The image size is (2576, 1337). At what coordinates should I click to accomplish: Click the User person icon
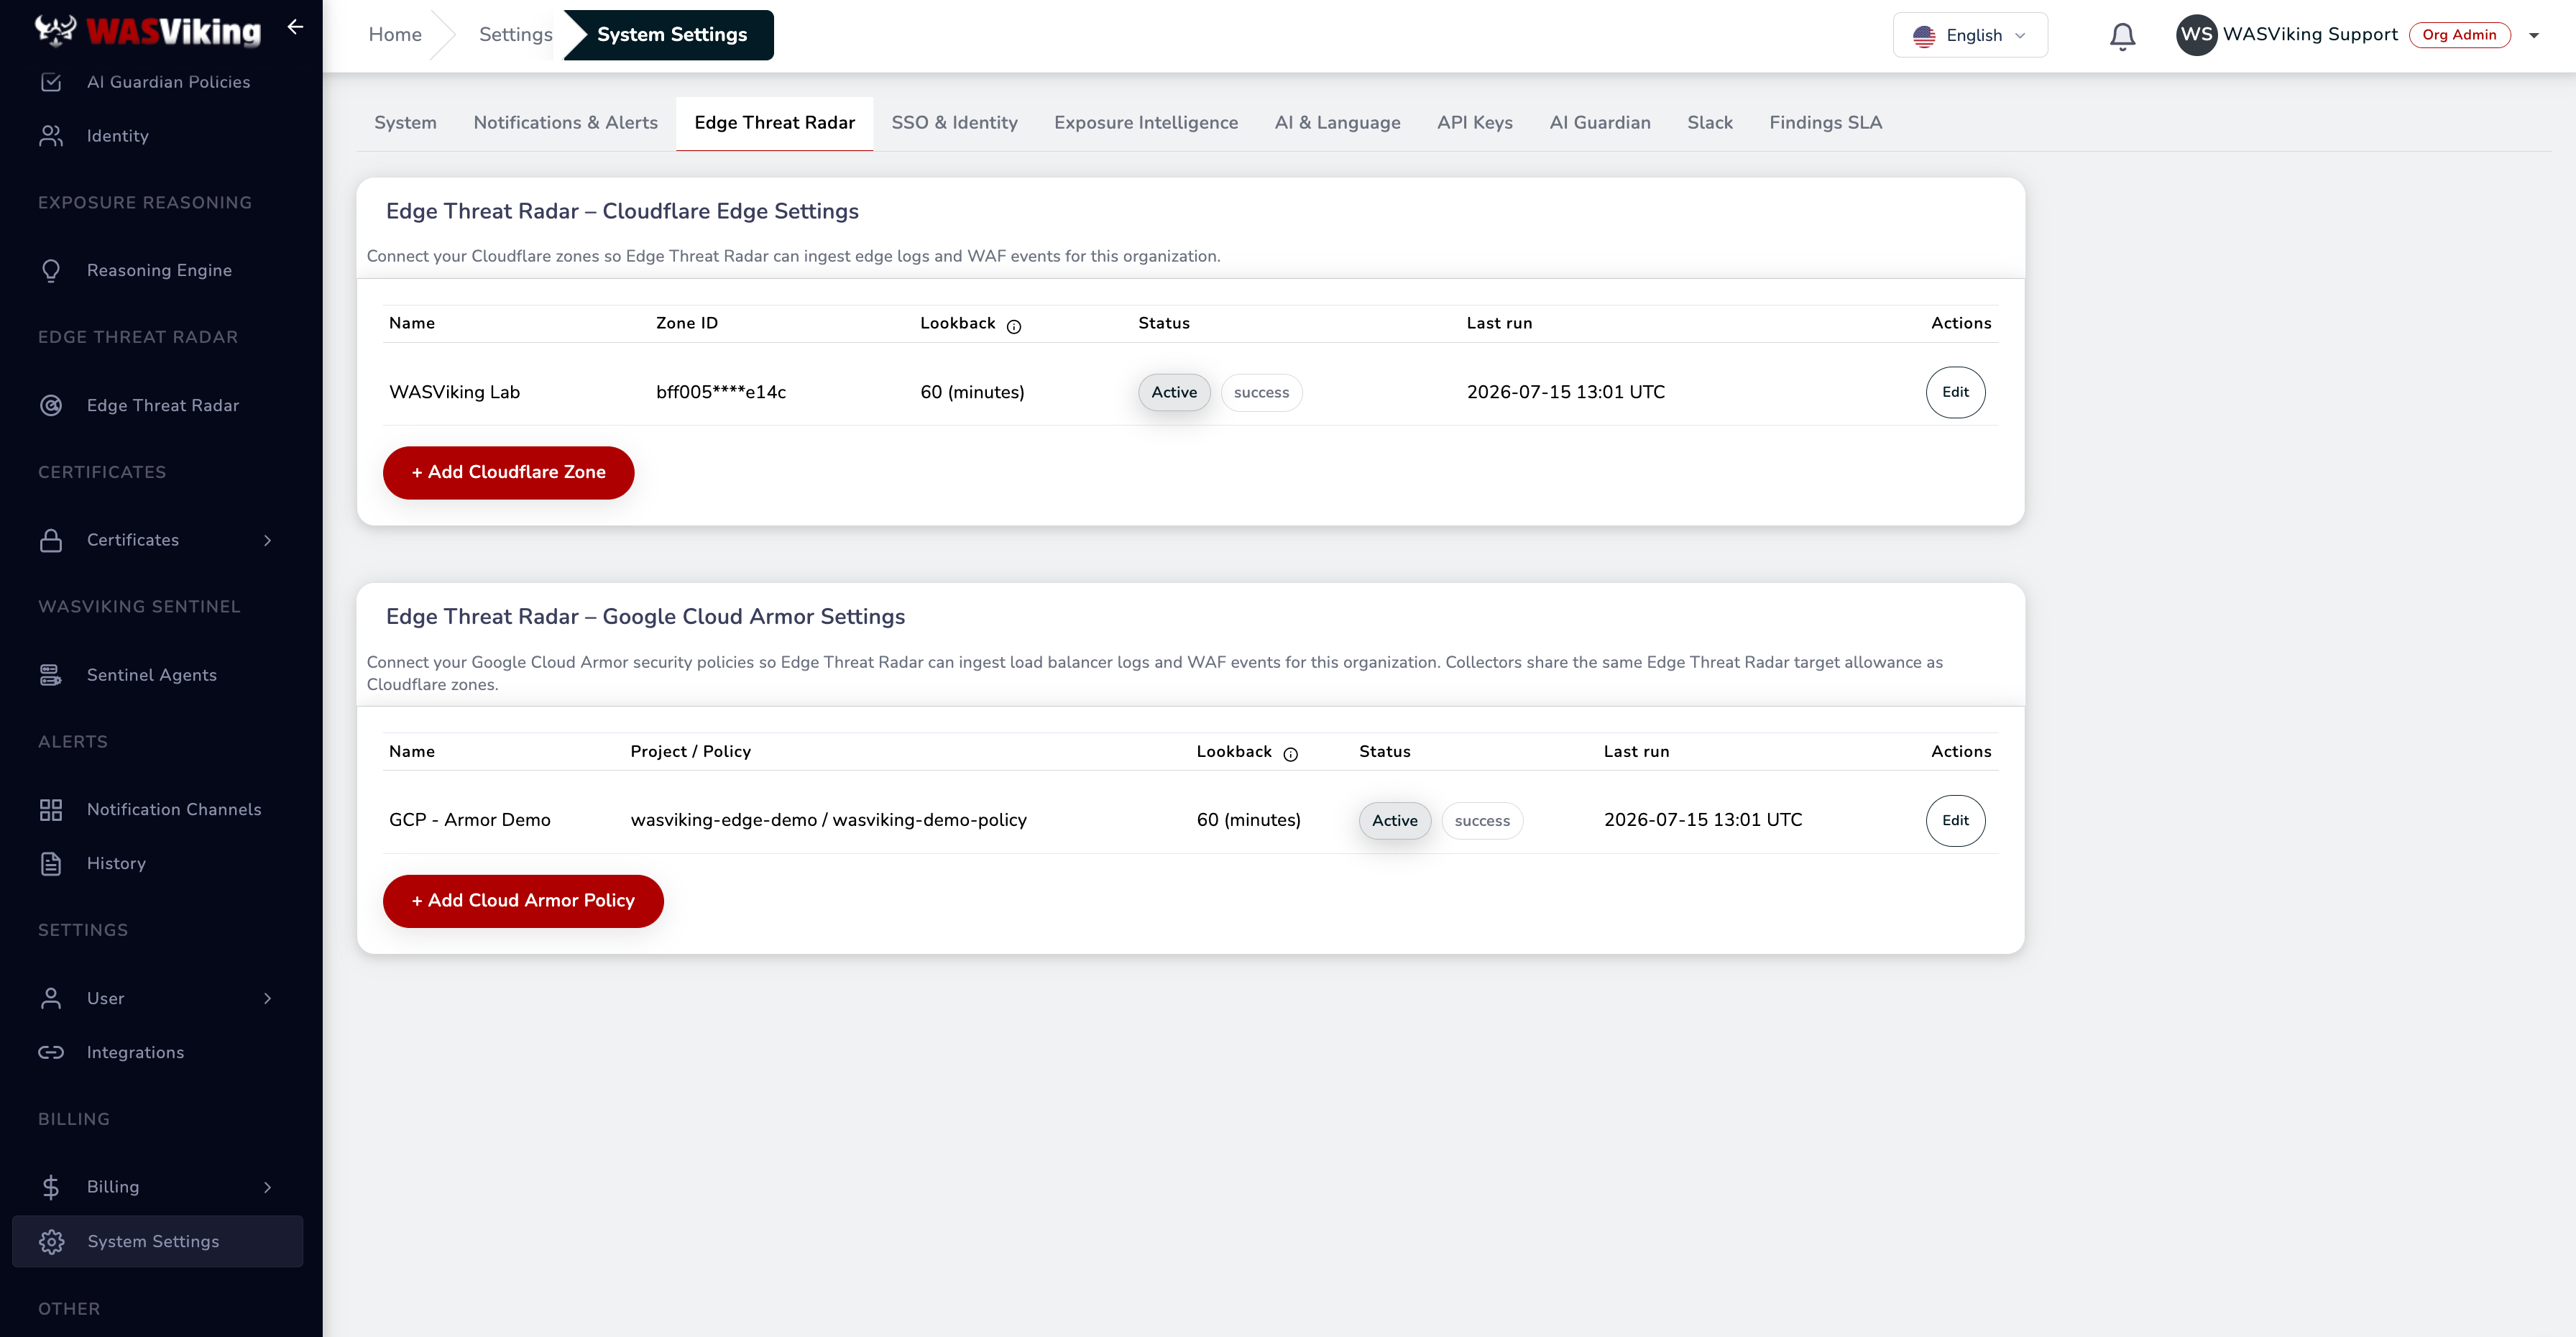[x=51, y=998]
